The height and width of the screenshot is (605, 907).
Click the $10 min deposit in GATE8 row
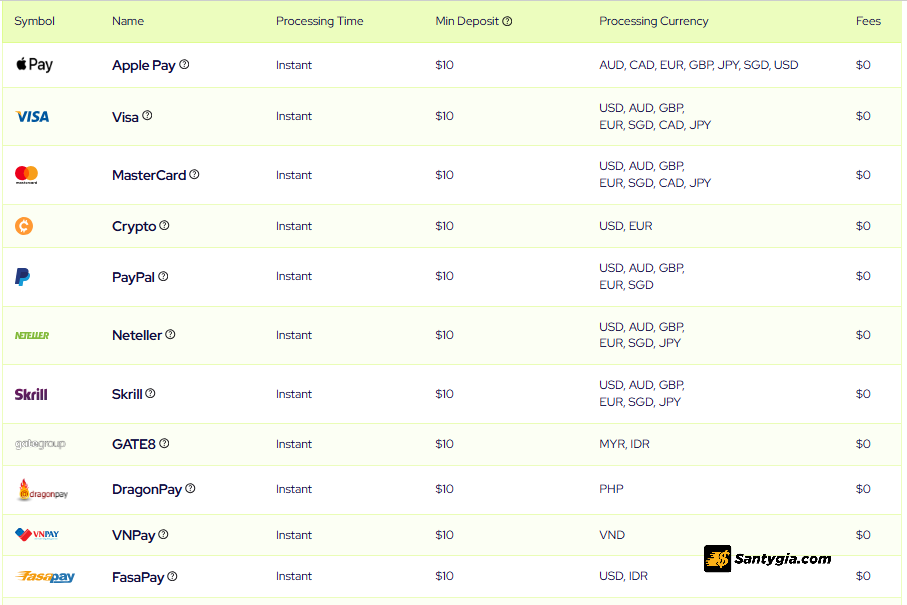click(x=444, y=444)
